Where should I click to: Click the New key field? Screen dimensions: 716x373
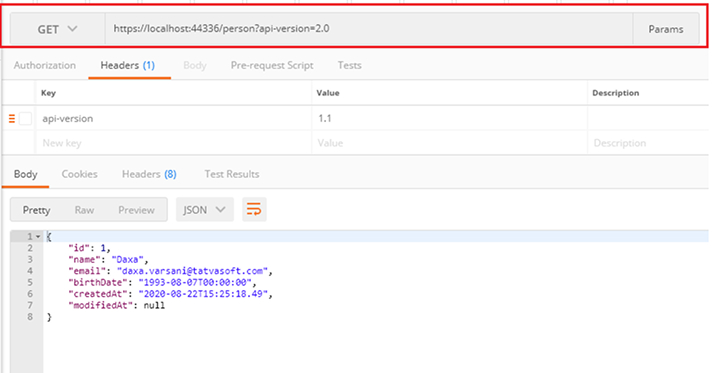(174, 143)
